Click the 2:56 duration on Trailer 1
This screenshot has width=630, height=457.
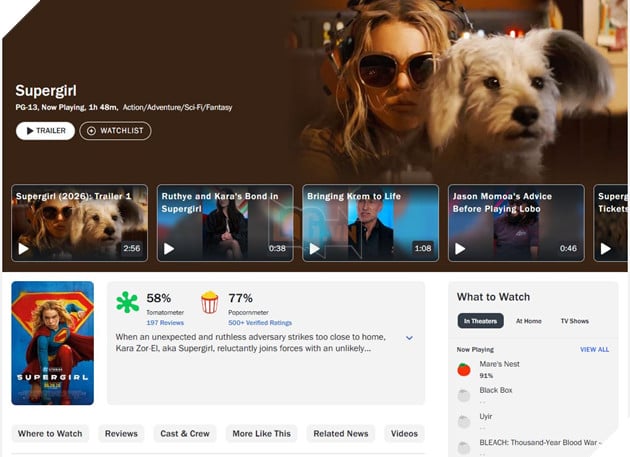click(132, 248)
